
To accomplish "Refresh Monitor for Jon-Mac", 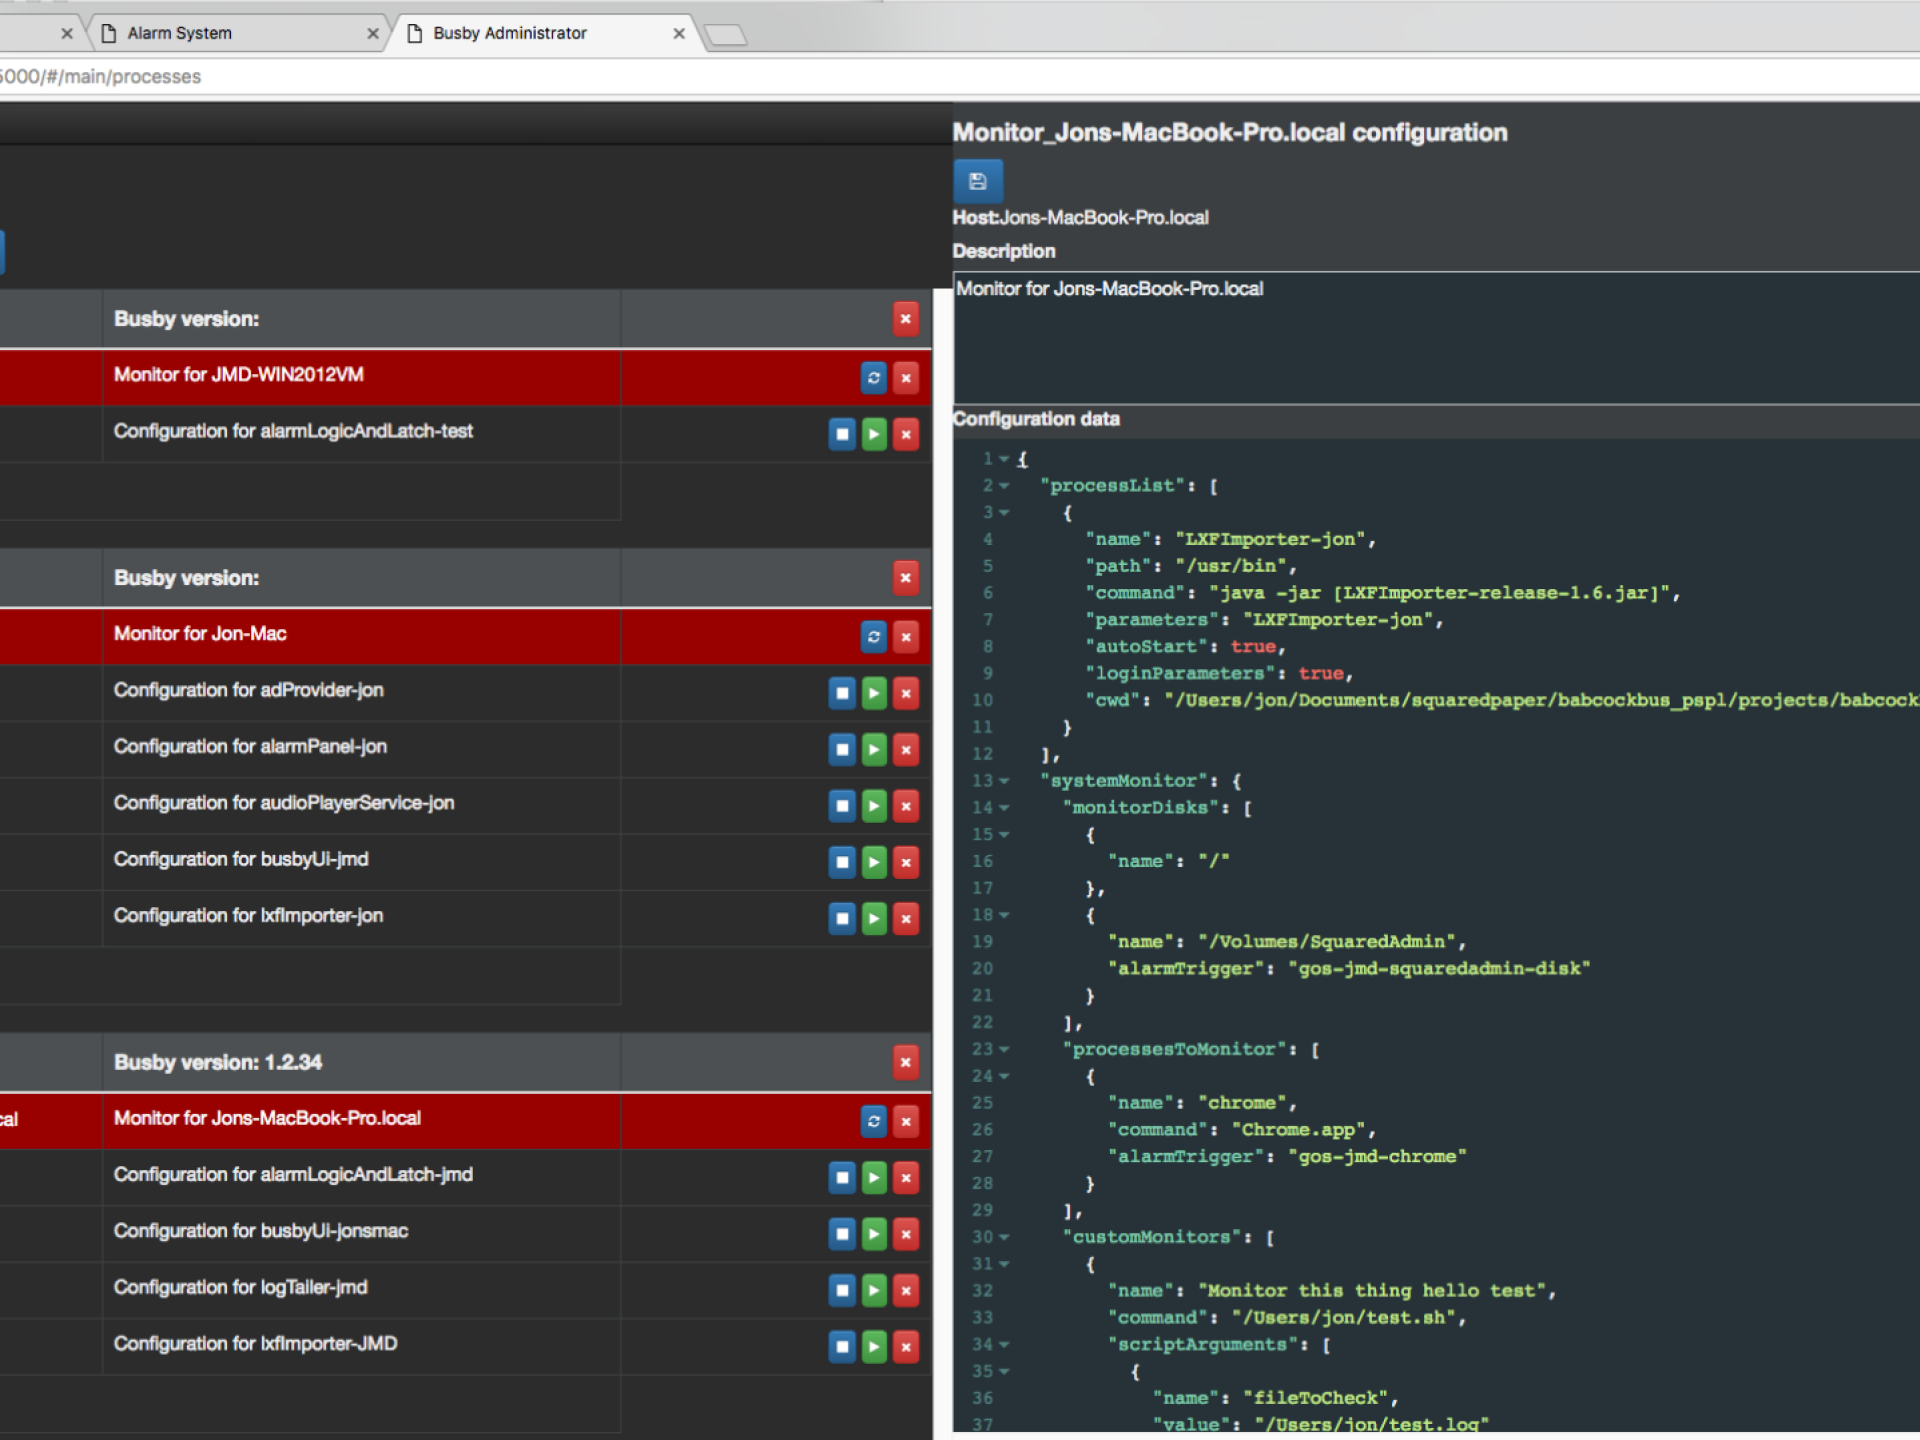I will pos(874,637).
